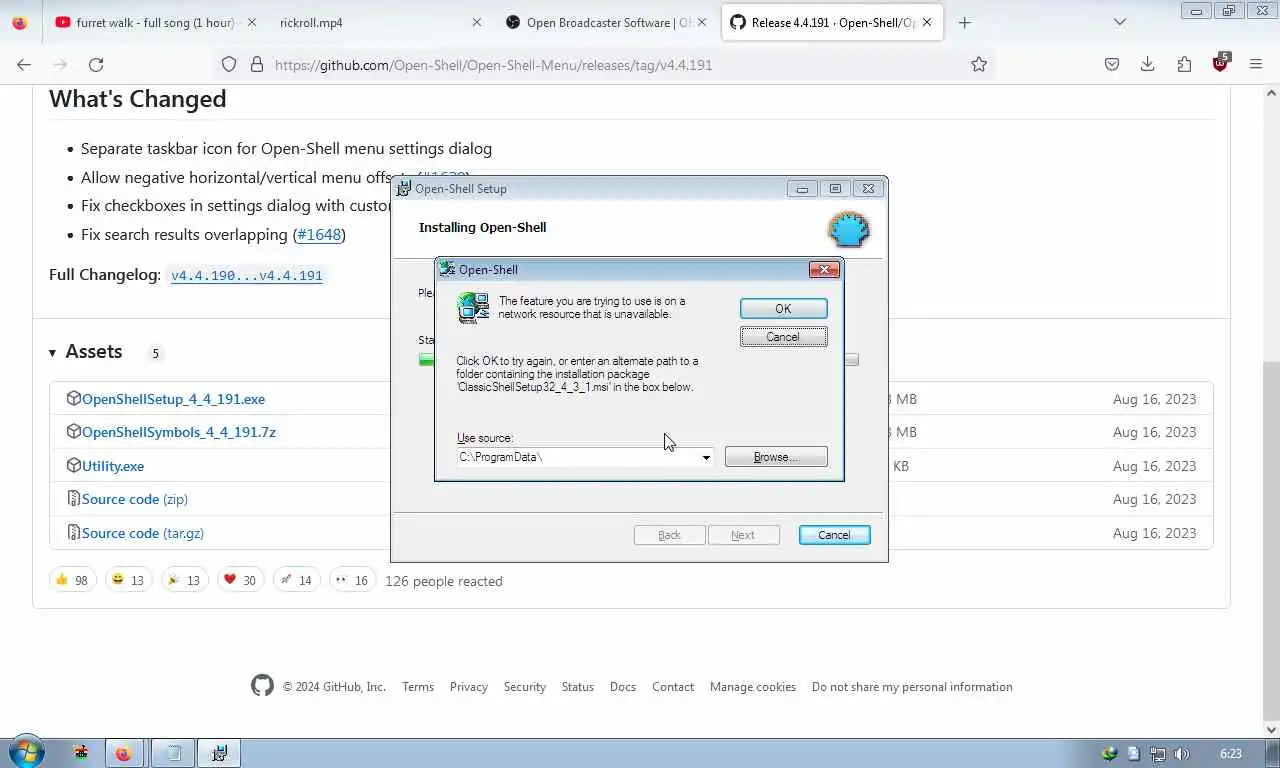Close the furret walk tab
The image size is (1280, 768).
[x=251, y=22]
